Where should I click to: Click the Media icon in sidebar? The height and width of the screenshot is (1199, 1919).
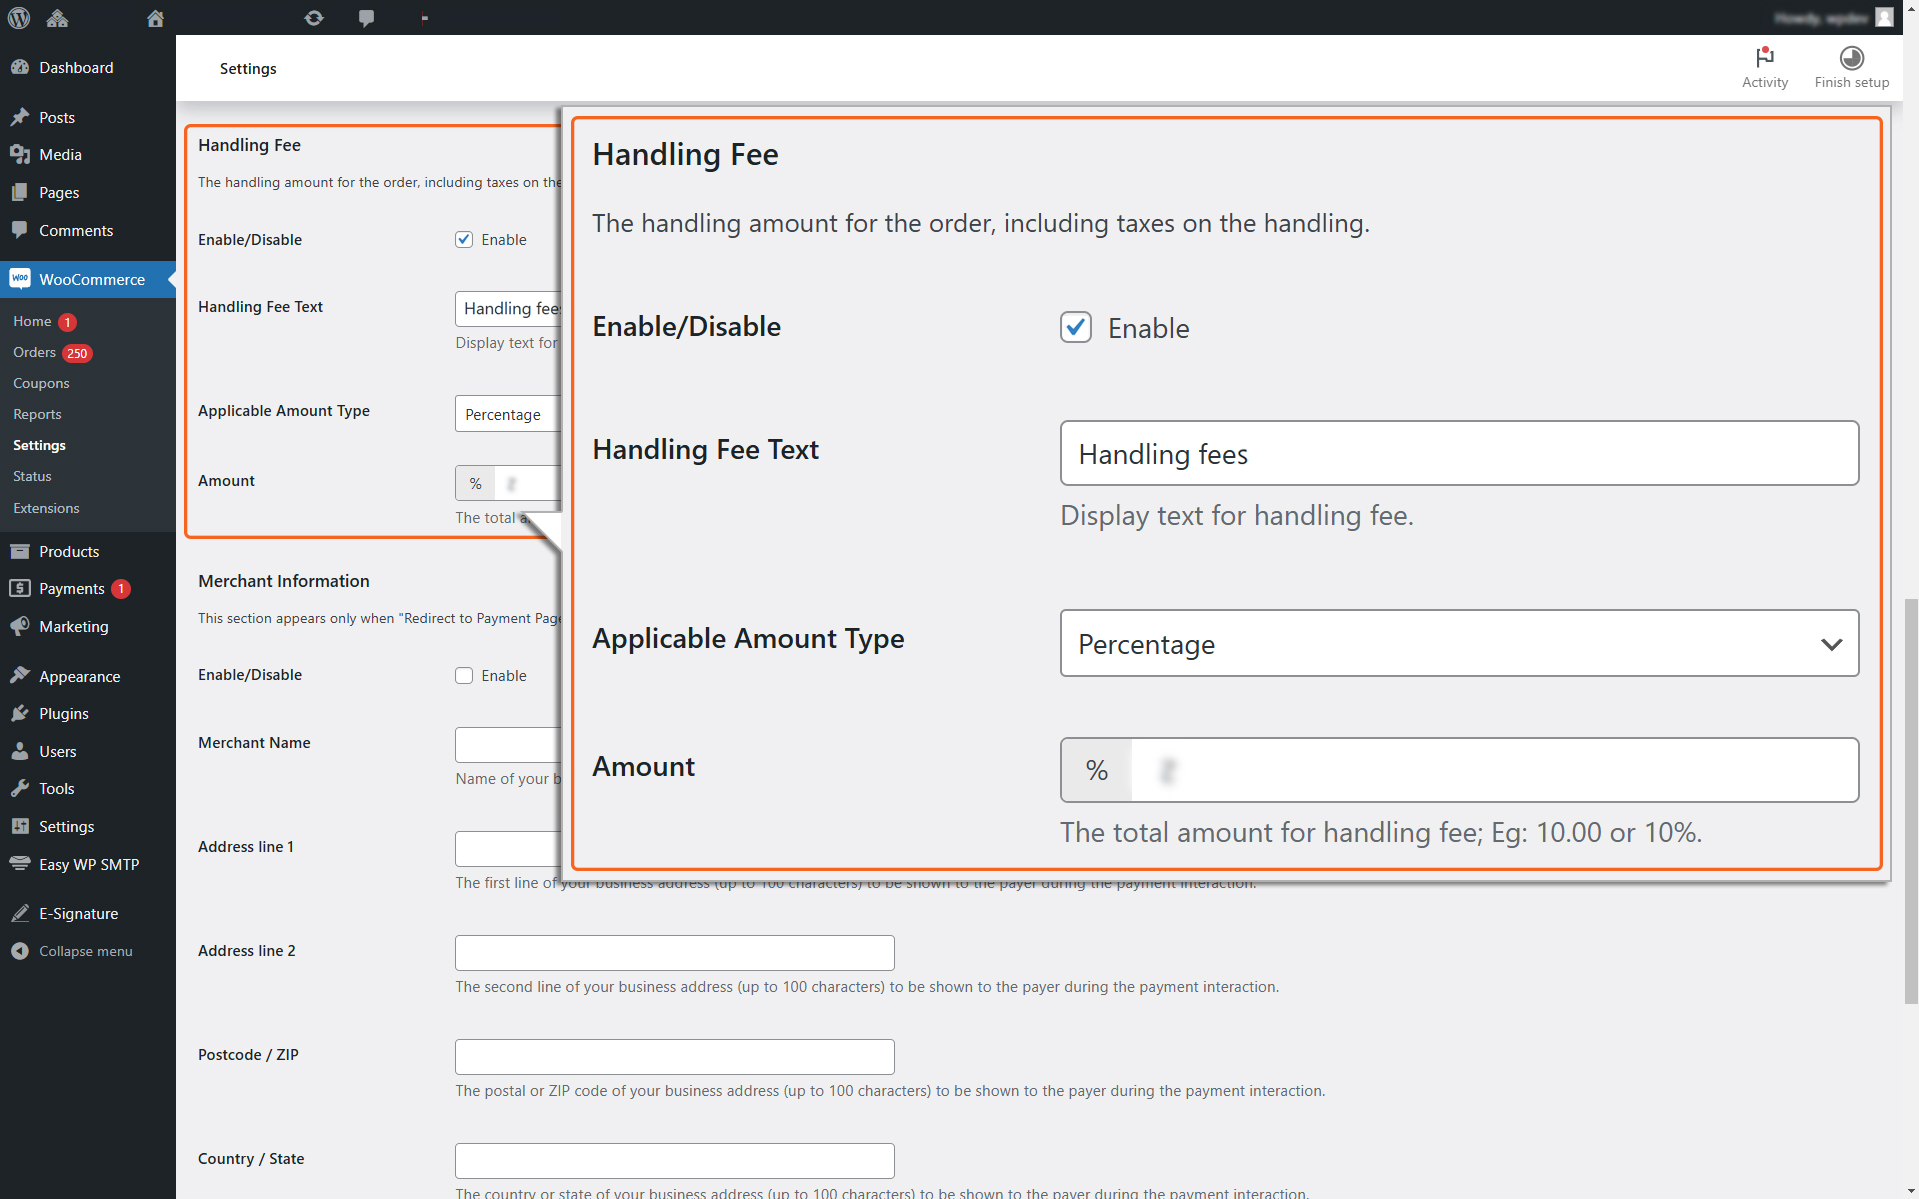click(x=20, y=155)
